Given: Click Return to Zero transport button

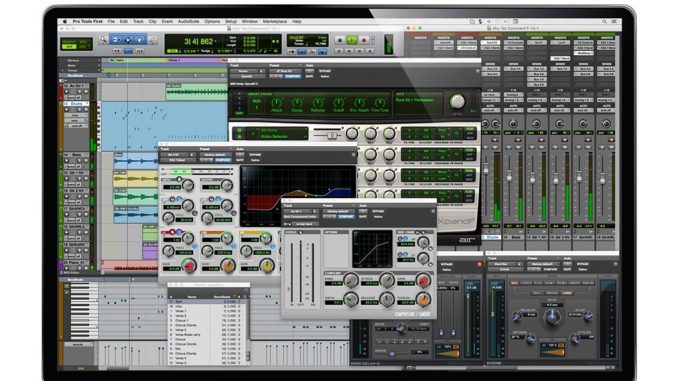Looking at the screenshot, I should pos(339,51).
